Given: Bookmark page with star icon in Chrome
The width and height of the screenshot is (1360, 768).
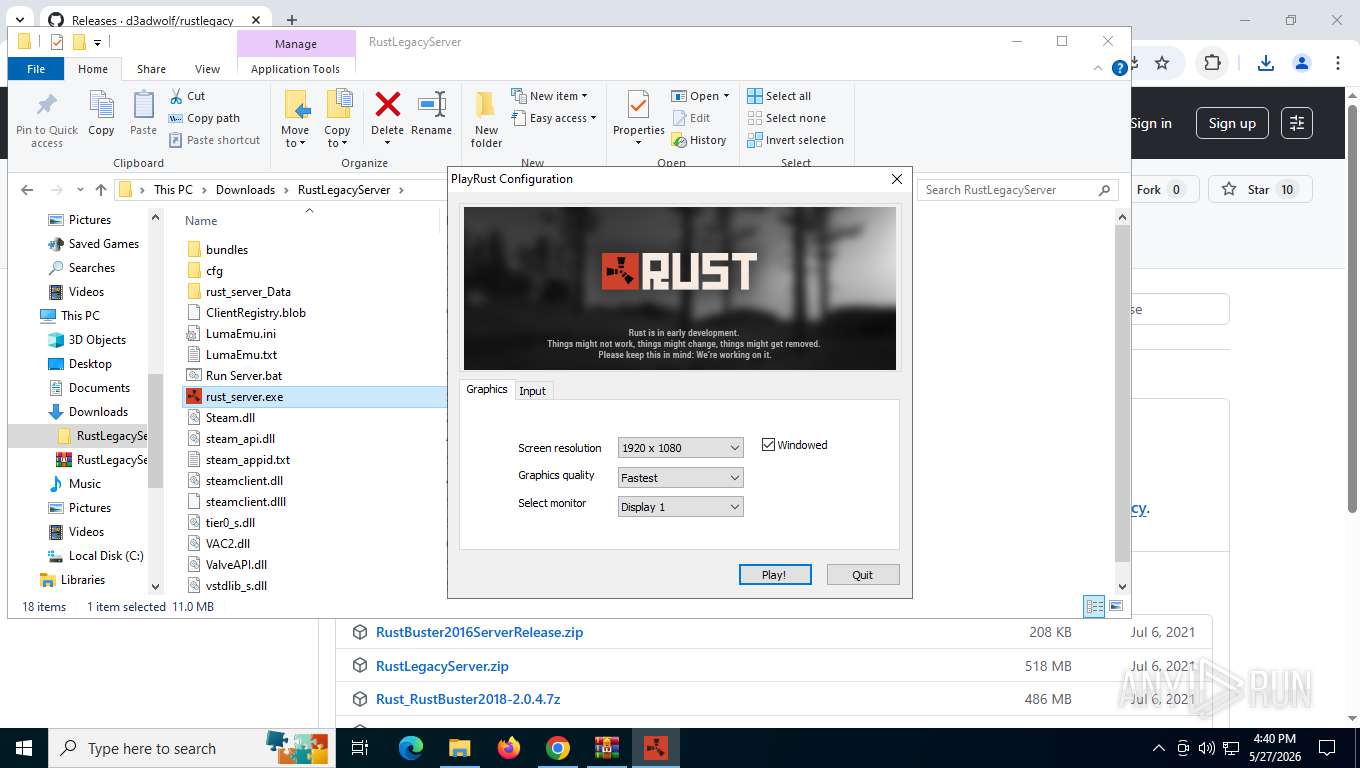Looking at the screenshot, I should pyautogui.click(x=1162, y=63).
